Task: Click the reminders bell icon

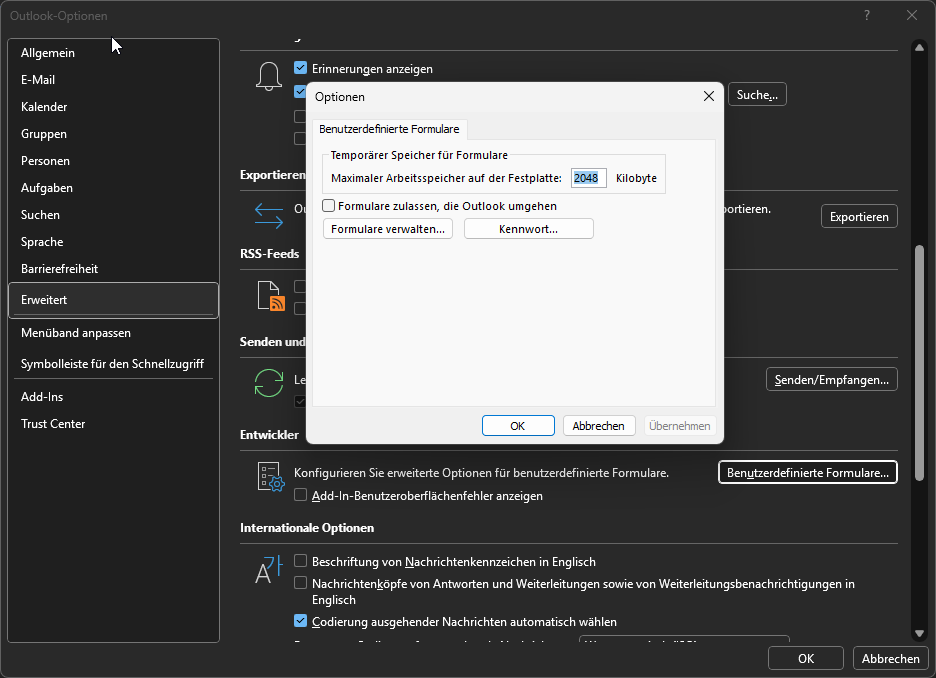Action: pos(269,77)
